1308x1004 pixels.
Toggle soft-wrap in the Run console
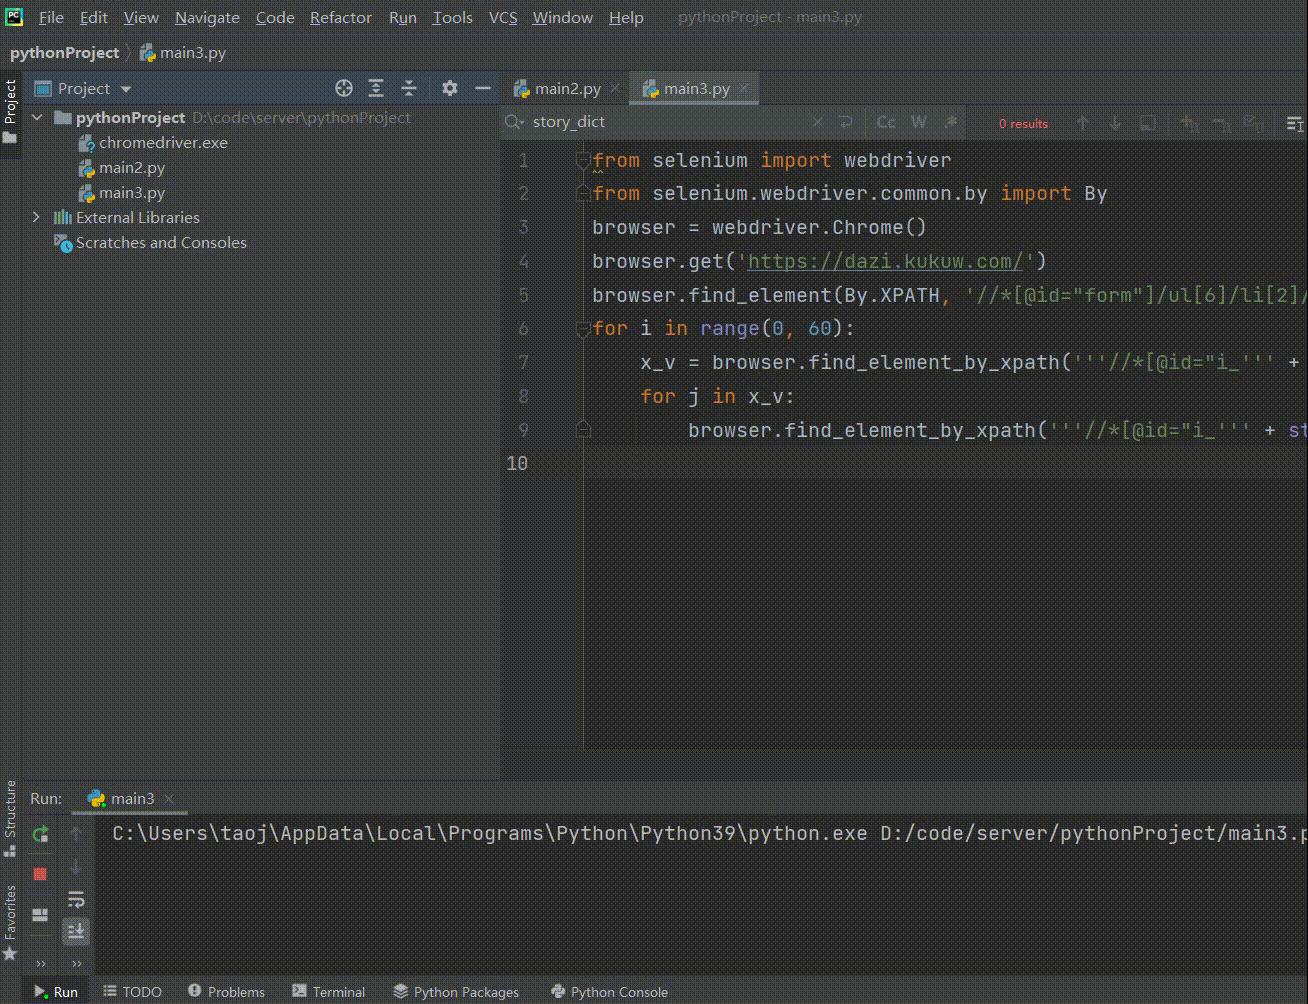(x=76, y=900)
